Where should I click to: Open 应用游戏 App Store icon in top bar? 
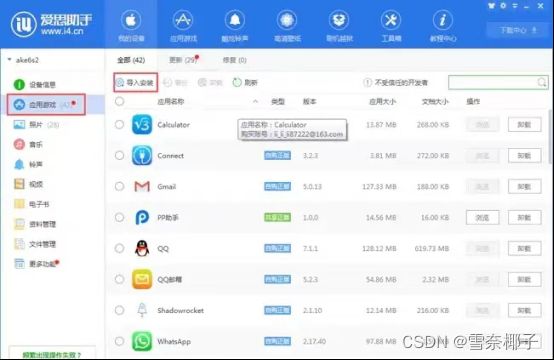[x=183, y=25]
